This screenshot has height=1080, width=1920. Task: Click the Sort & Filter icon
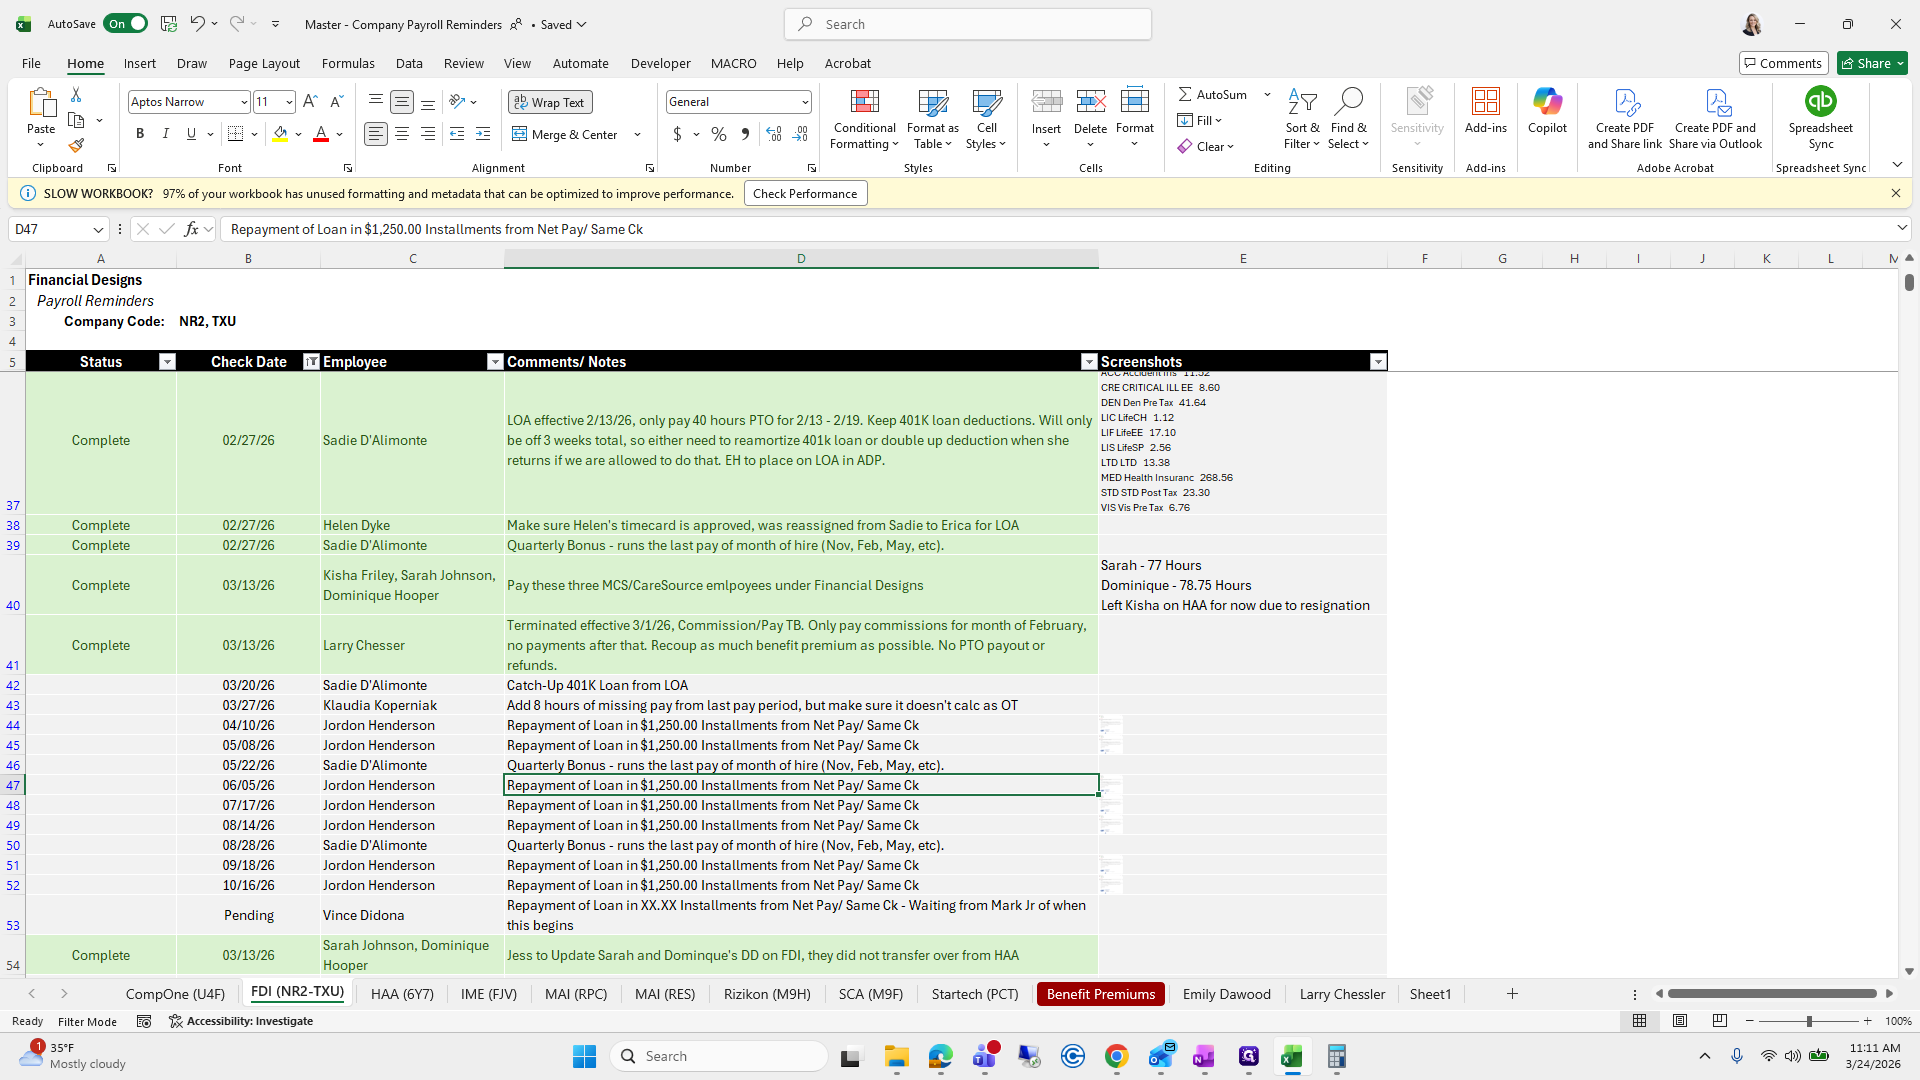1302,102
